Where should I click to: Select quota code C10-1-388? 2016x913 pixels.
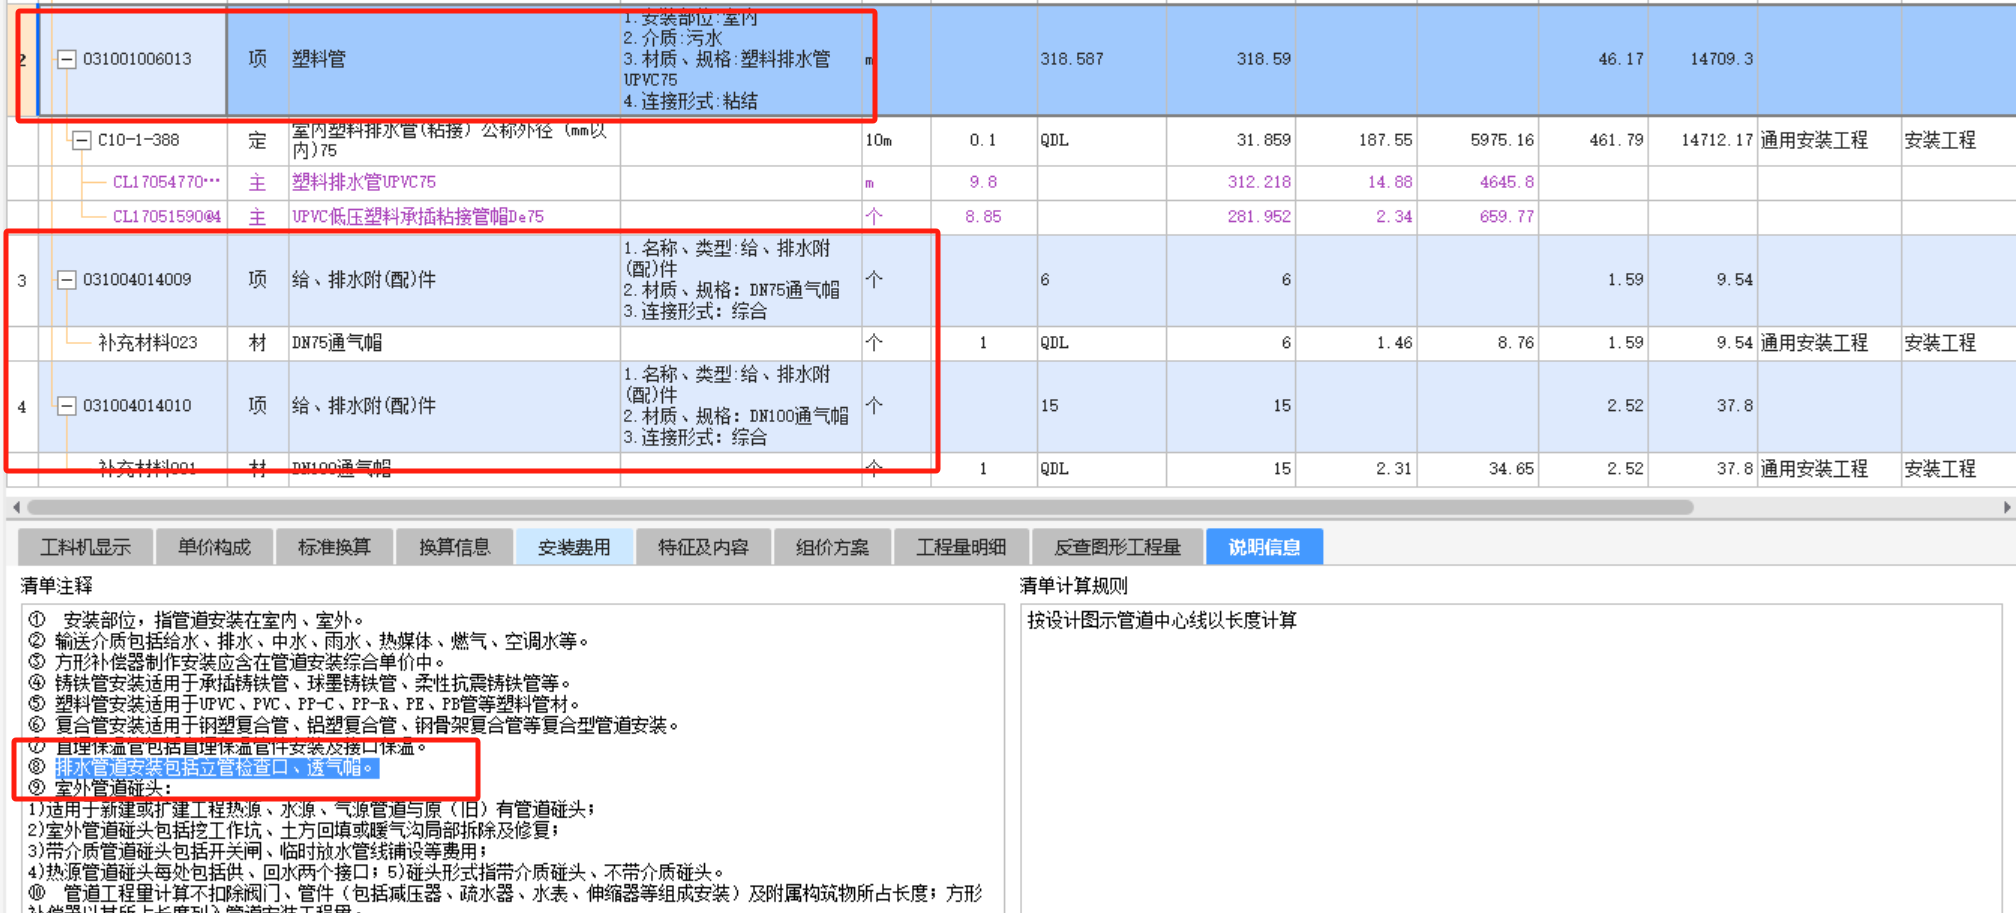138,140
